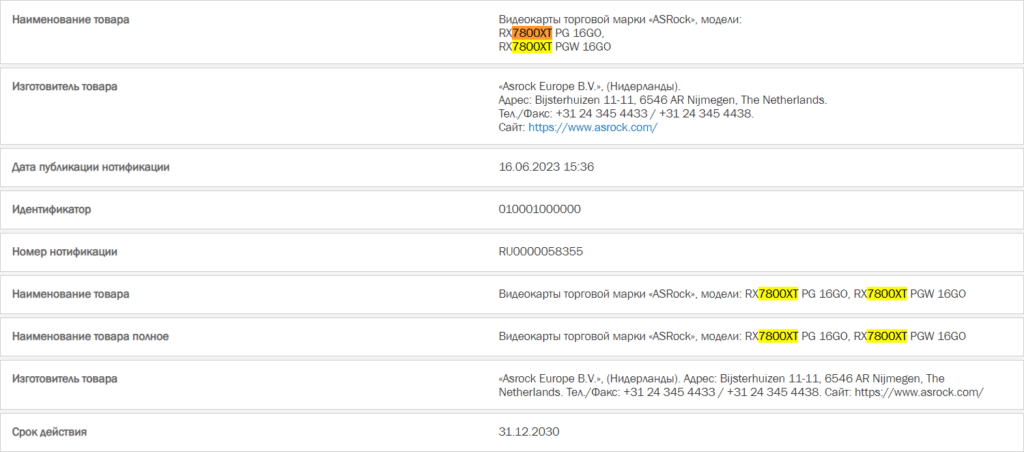Click the 'Идентификатор' label
Image resolution: width=1024 pixels, height=452 pixels.
tap(52, 210)
